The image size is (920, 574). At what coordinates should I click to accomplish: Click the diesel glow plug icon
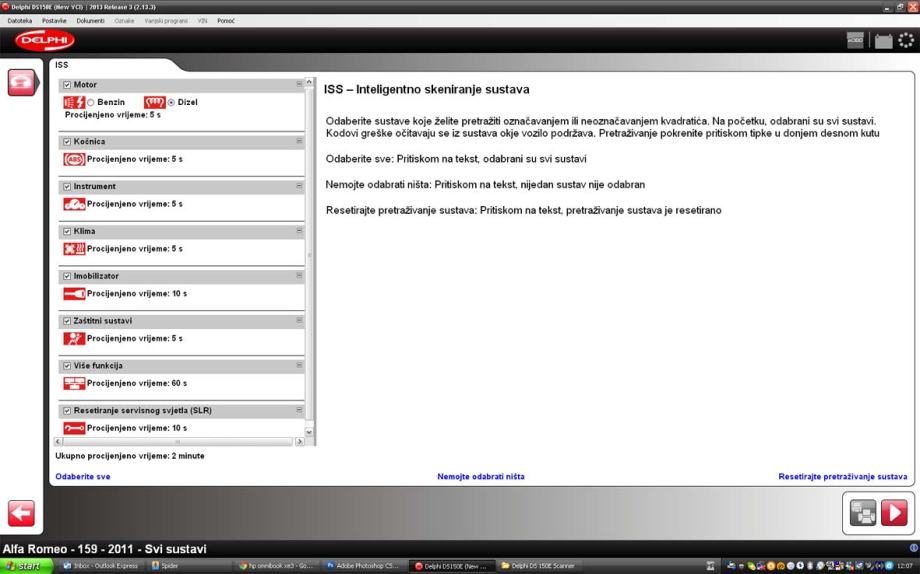coord(155,102)
